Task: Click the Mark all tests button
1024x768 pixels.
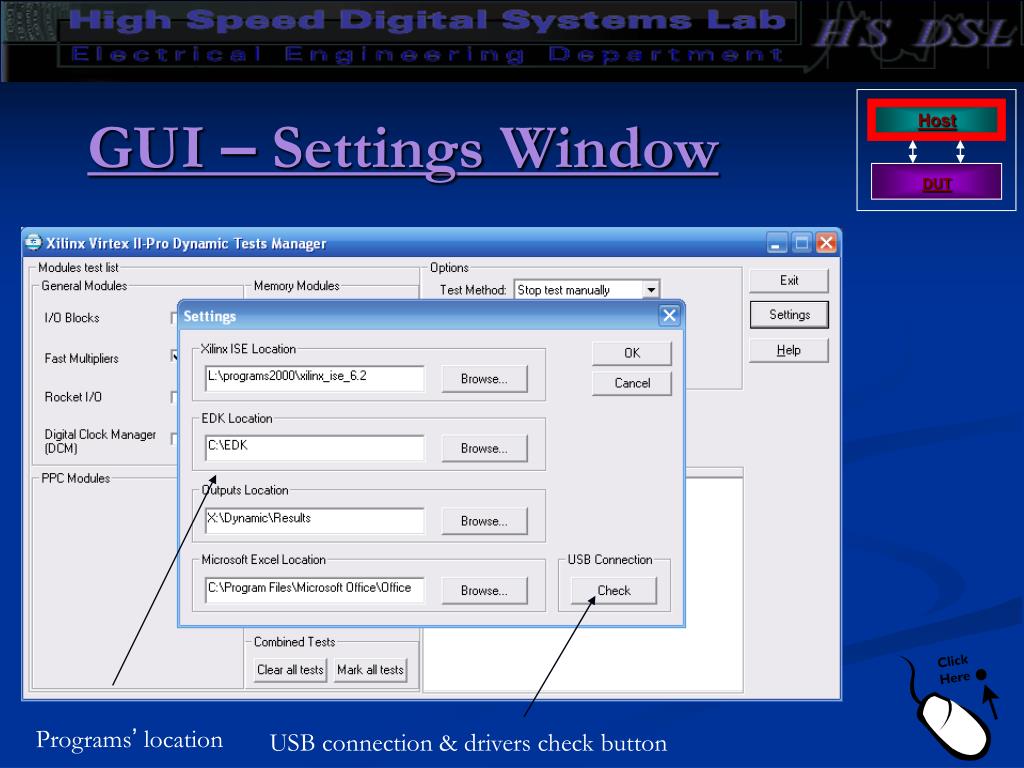Action: (x=370, y=670)
